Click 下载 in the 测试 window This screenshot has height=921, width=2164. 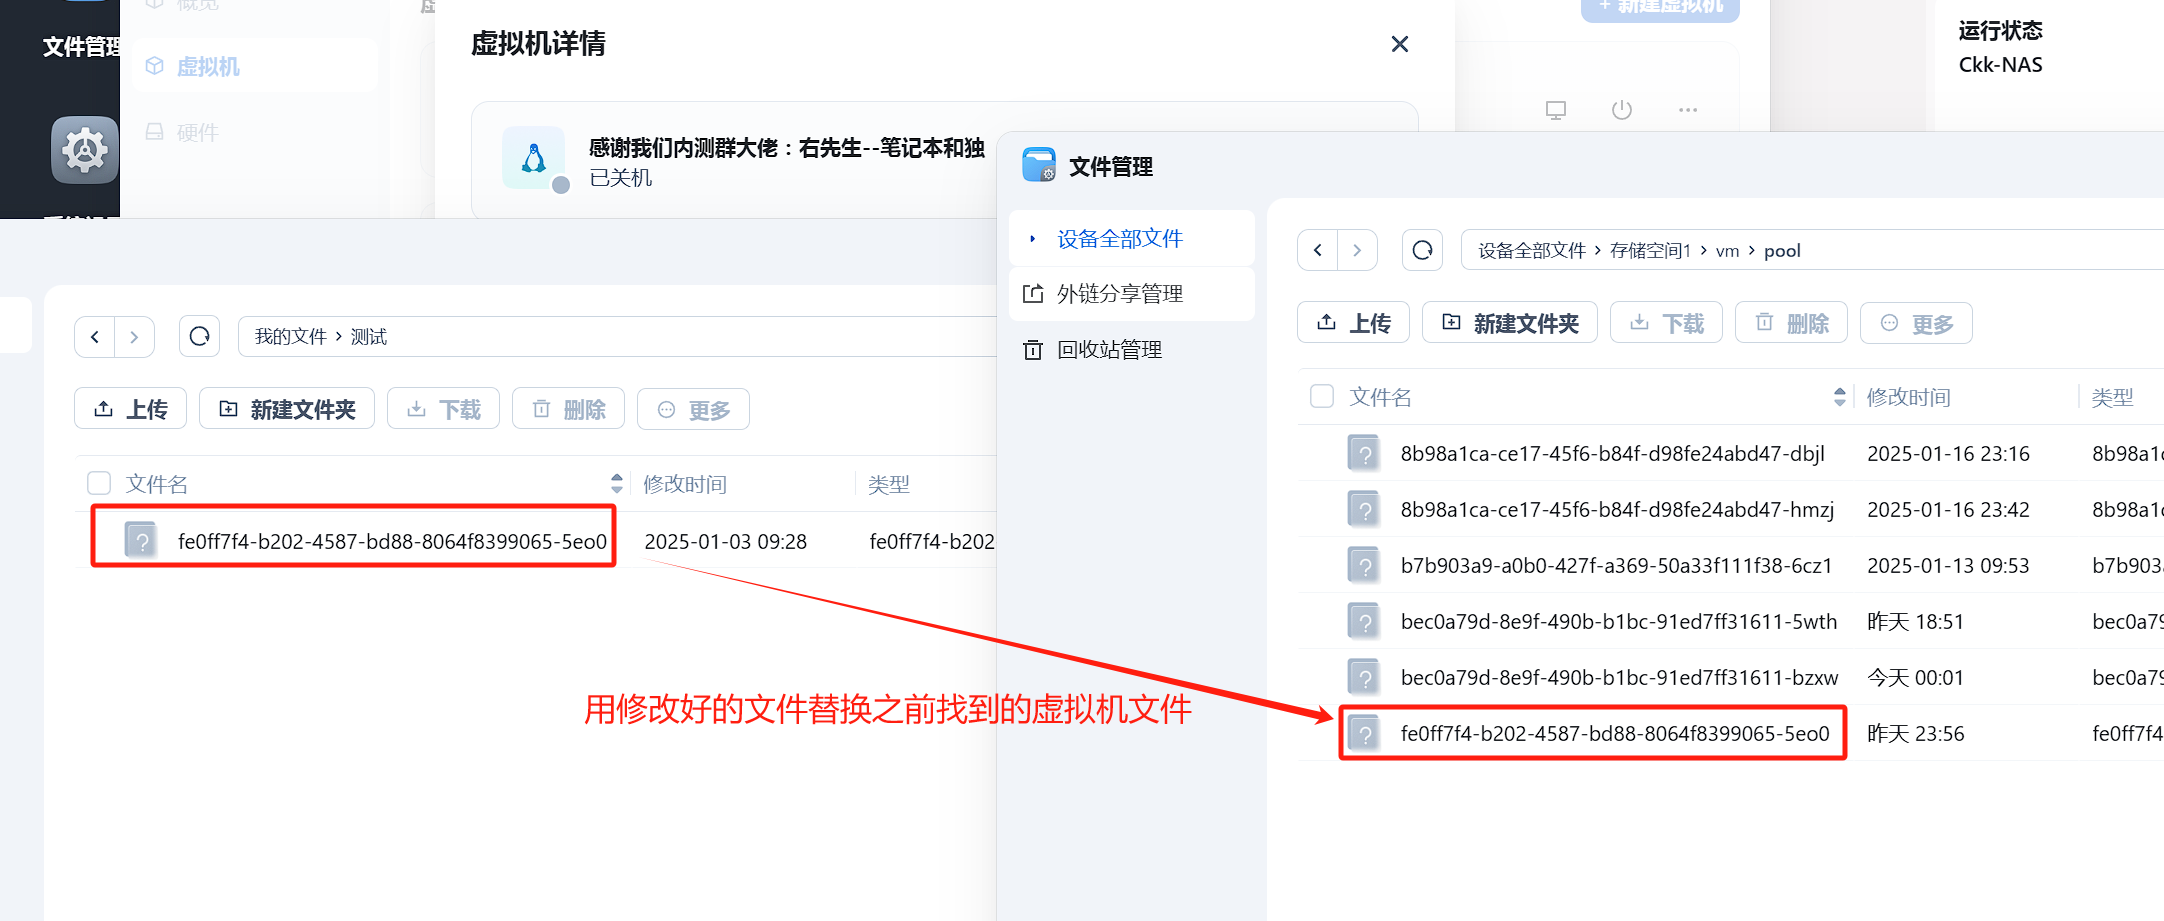[x=443, y=409]
